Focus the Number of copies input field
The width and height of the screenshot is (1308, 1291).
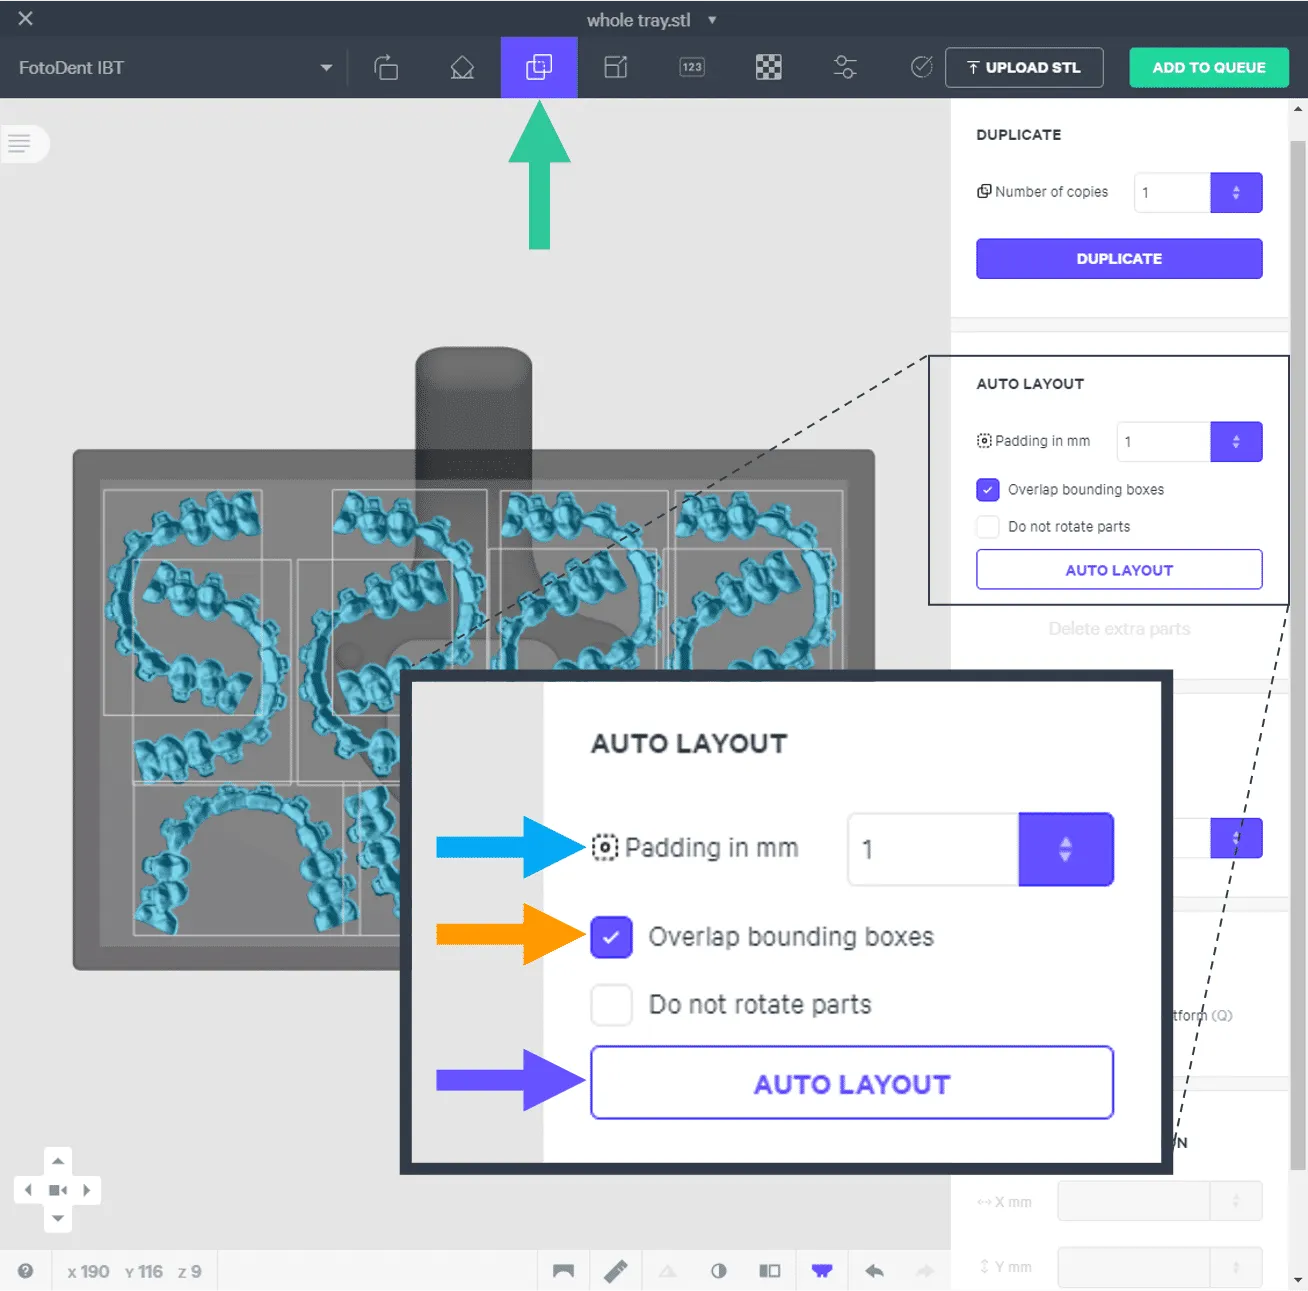pyautogui.click(x=1172, y=193)
